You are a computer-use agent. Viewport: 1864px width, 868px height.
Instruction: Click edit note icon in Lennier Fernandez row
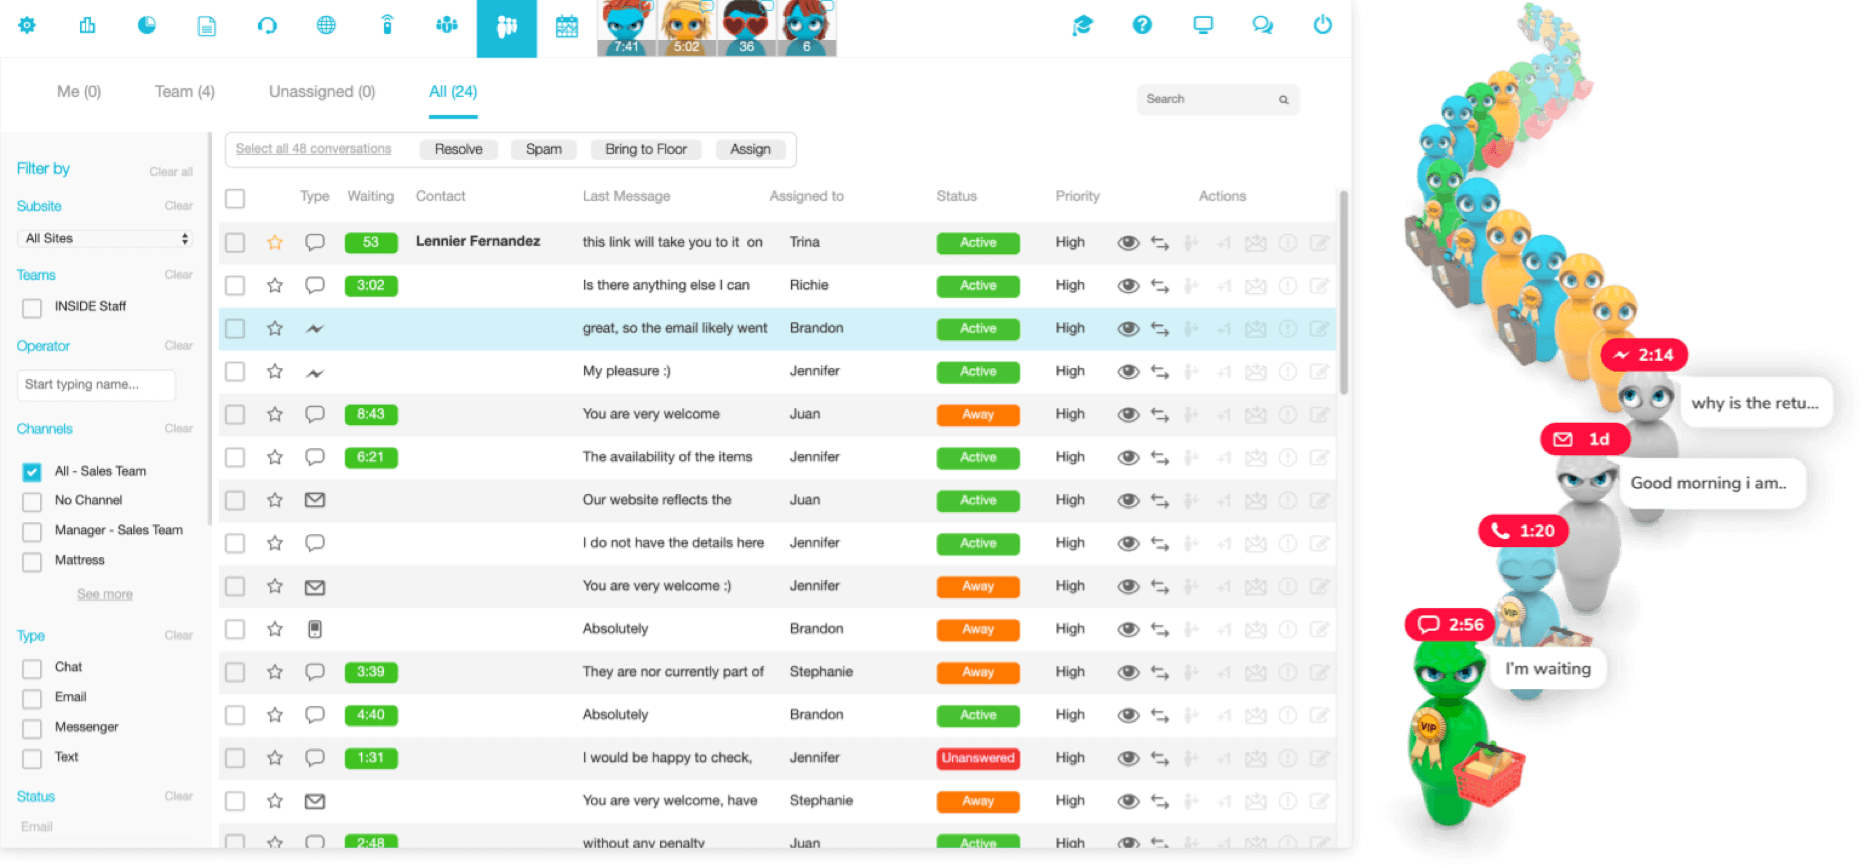[1320, 242]
